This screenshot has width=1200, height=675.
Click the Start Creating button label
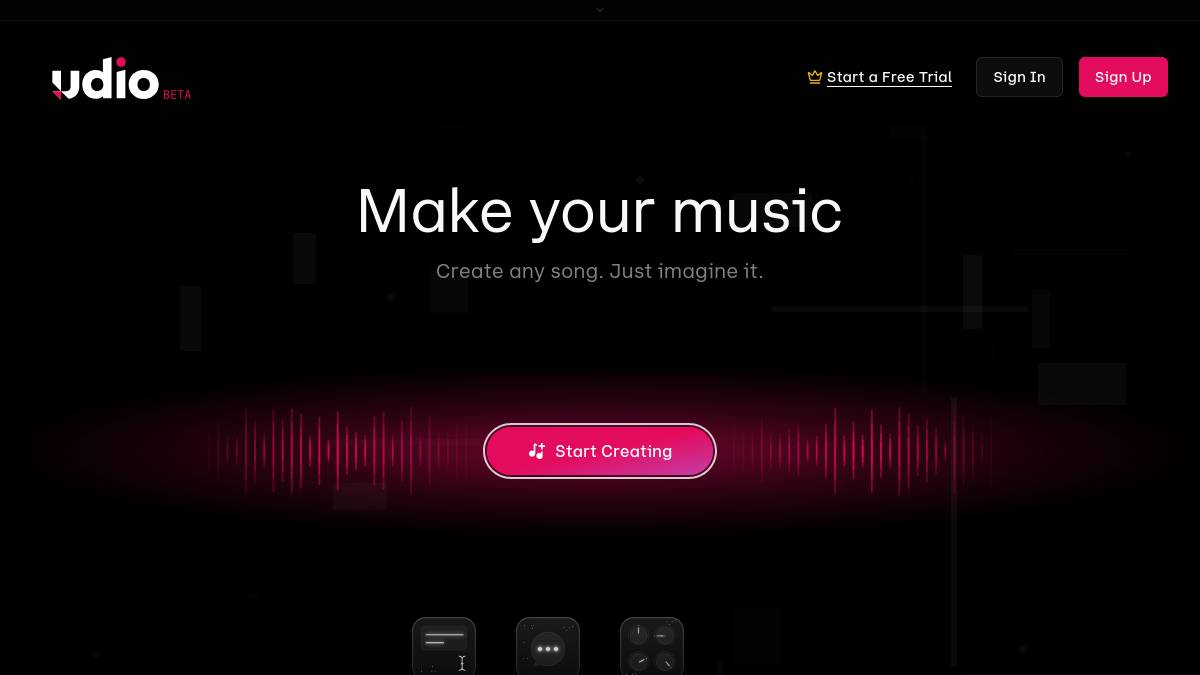coord(613,451)
